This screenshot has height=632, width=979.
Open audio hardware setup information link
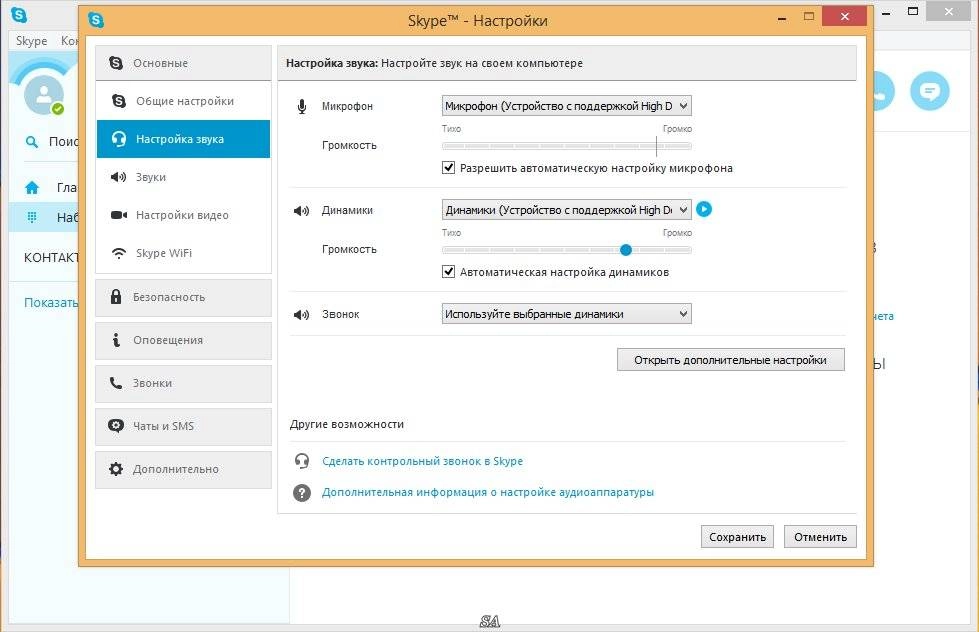(488, 492)
